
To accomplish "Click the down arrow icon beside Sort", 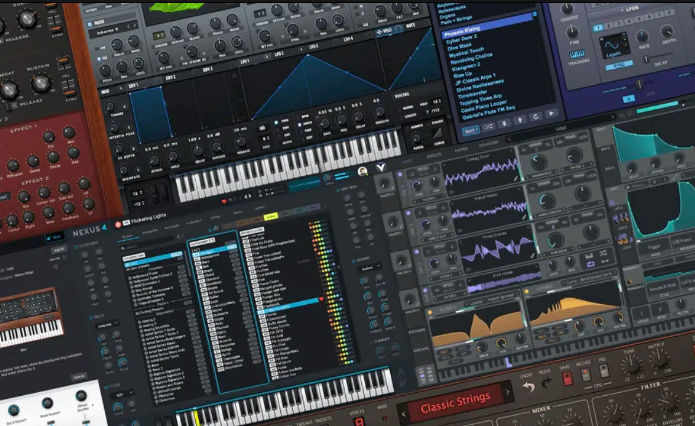I will 504,124.
